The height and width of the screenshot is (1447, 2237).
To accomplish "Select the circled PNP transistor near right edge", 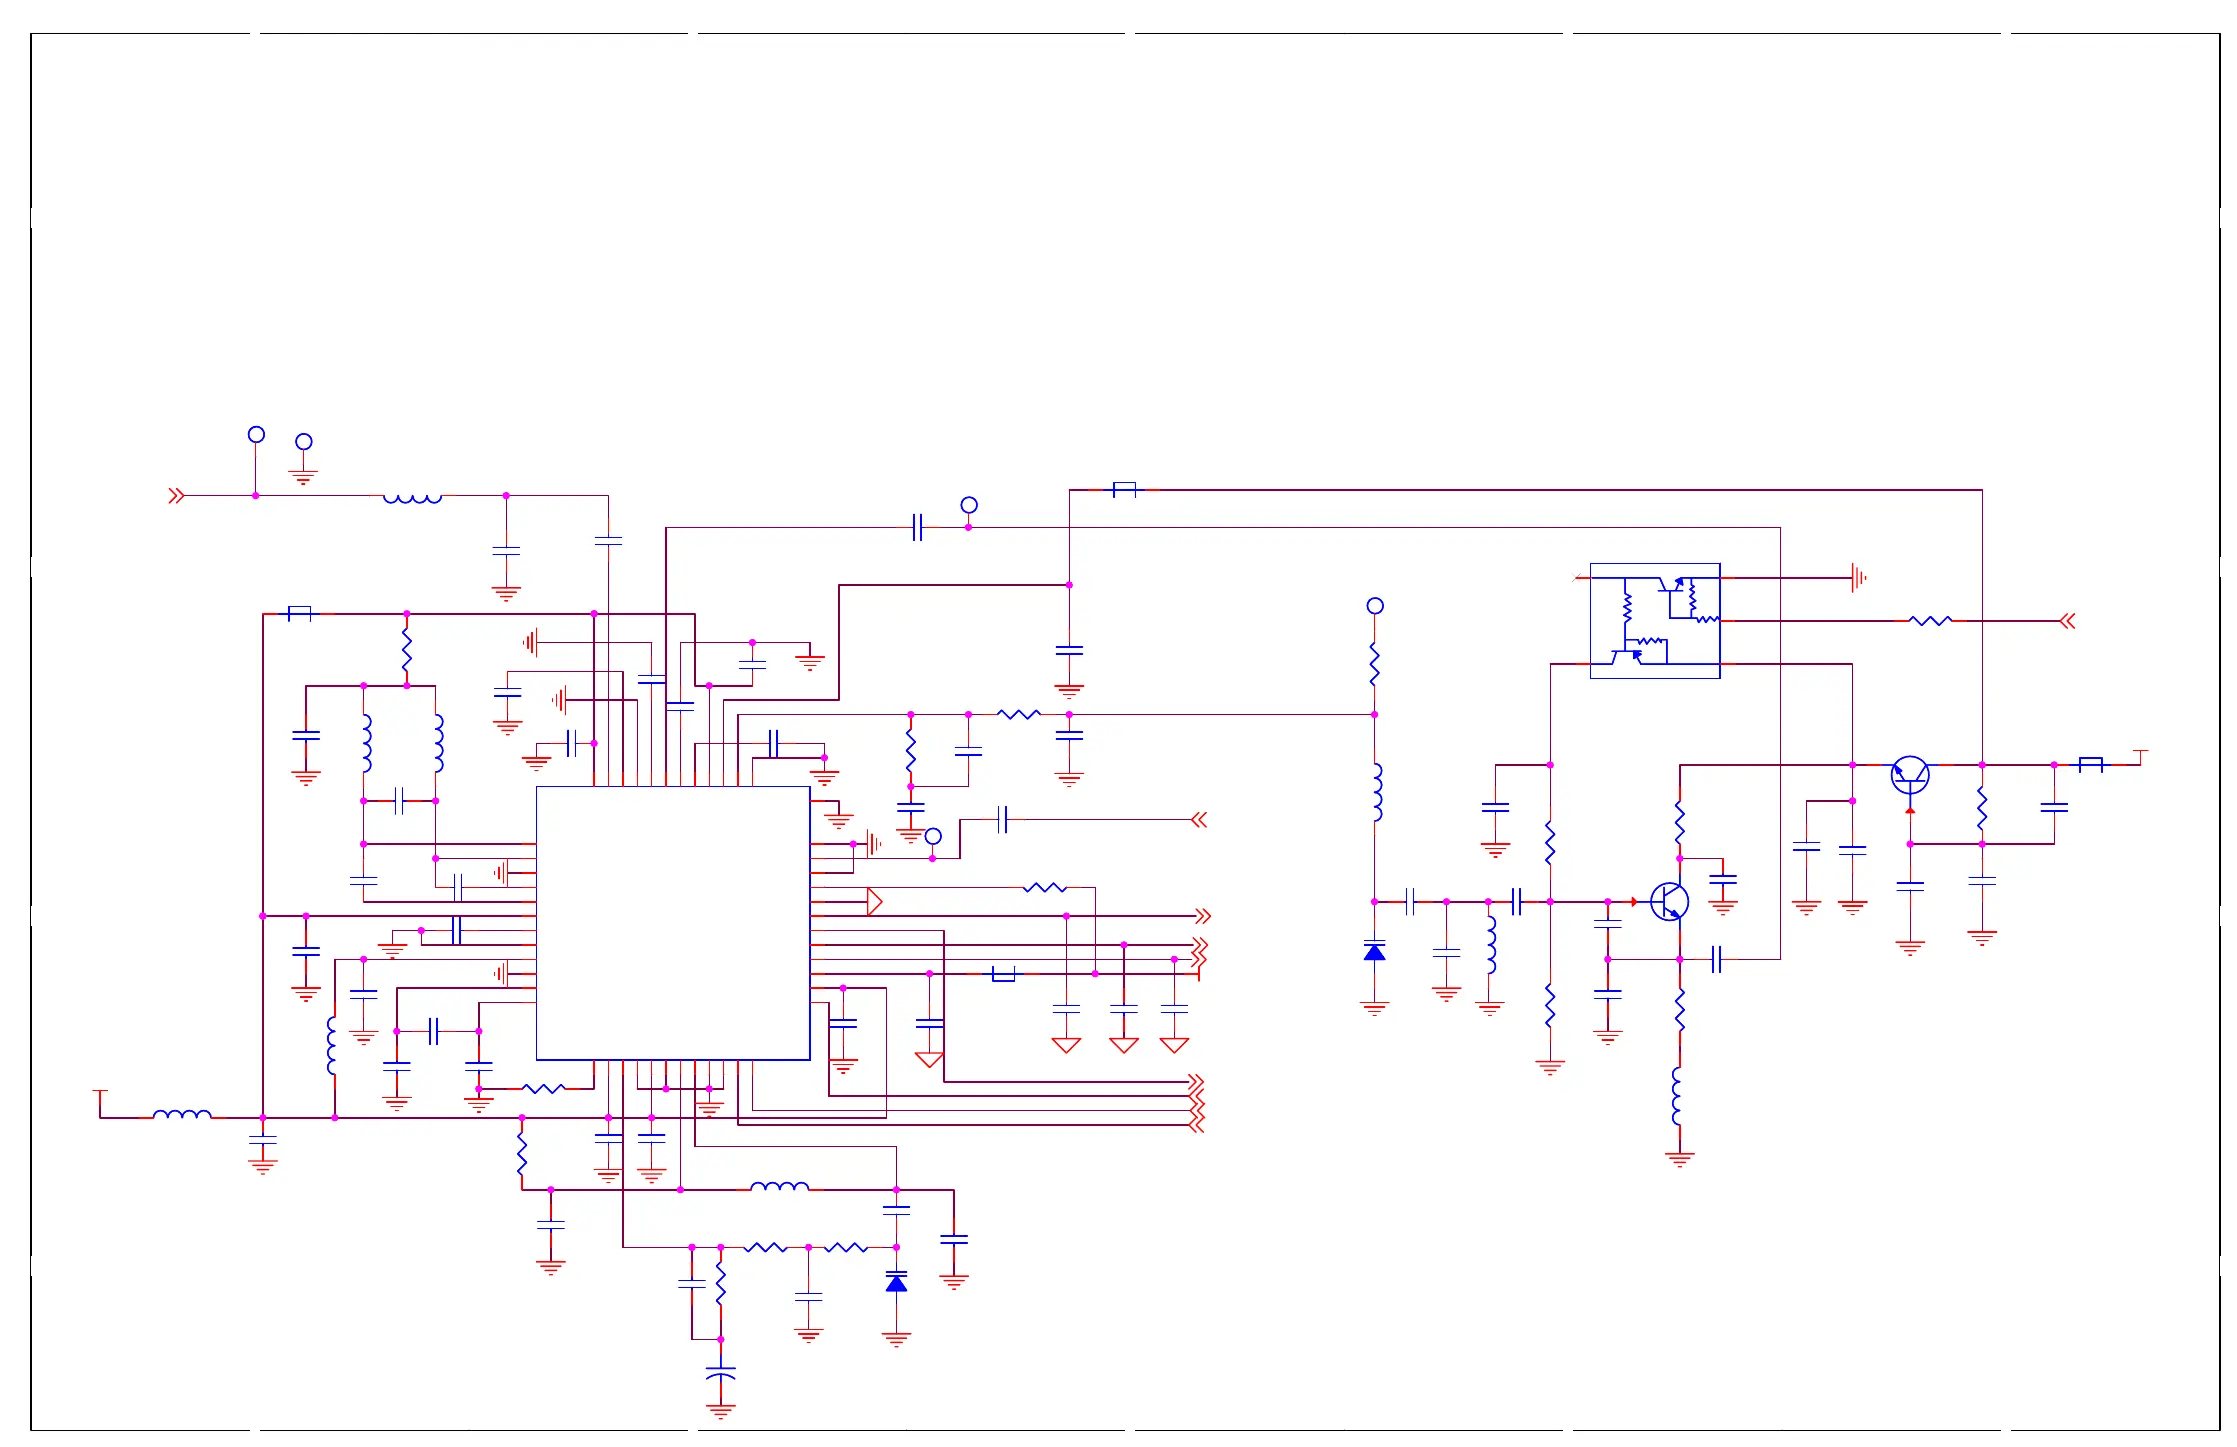I will coord(1909,775).
